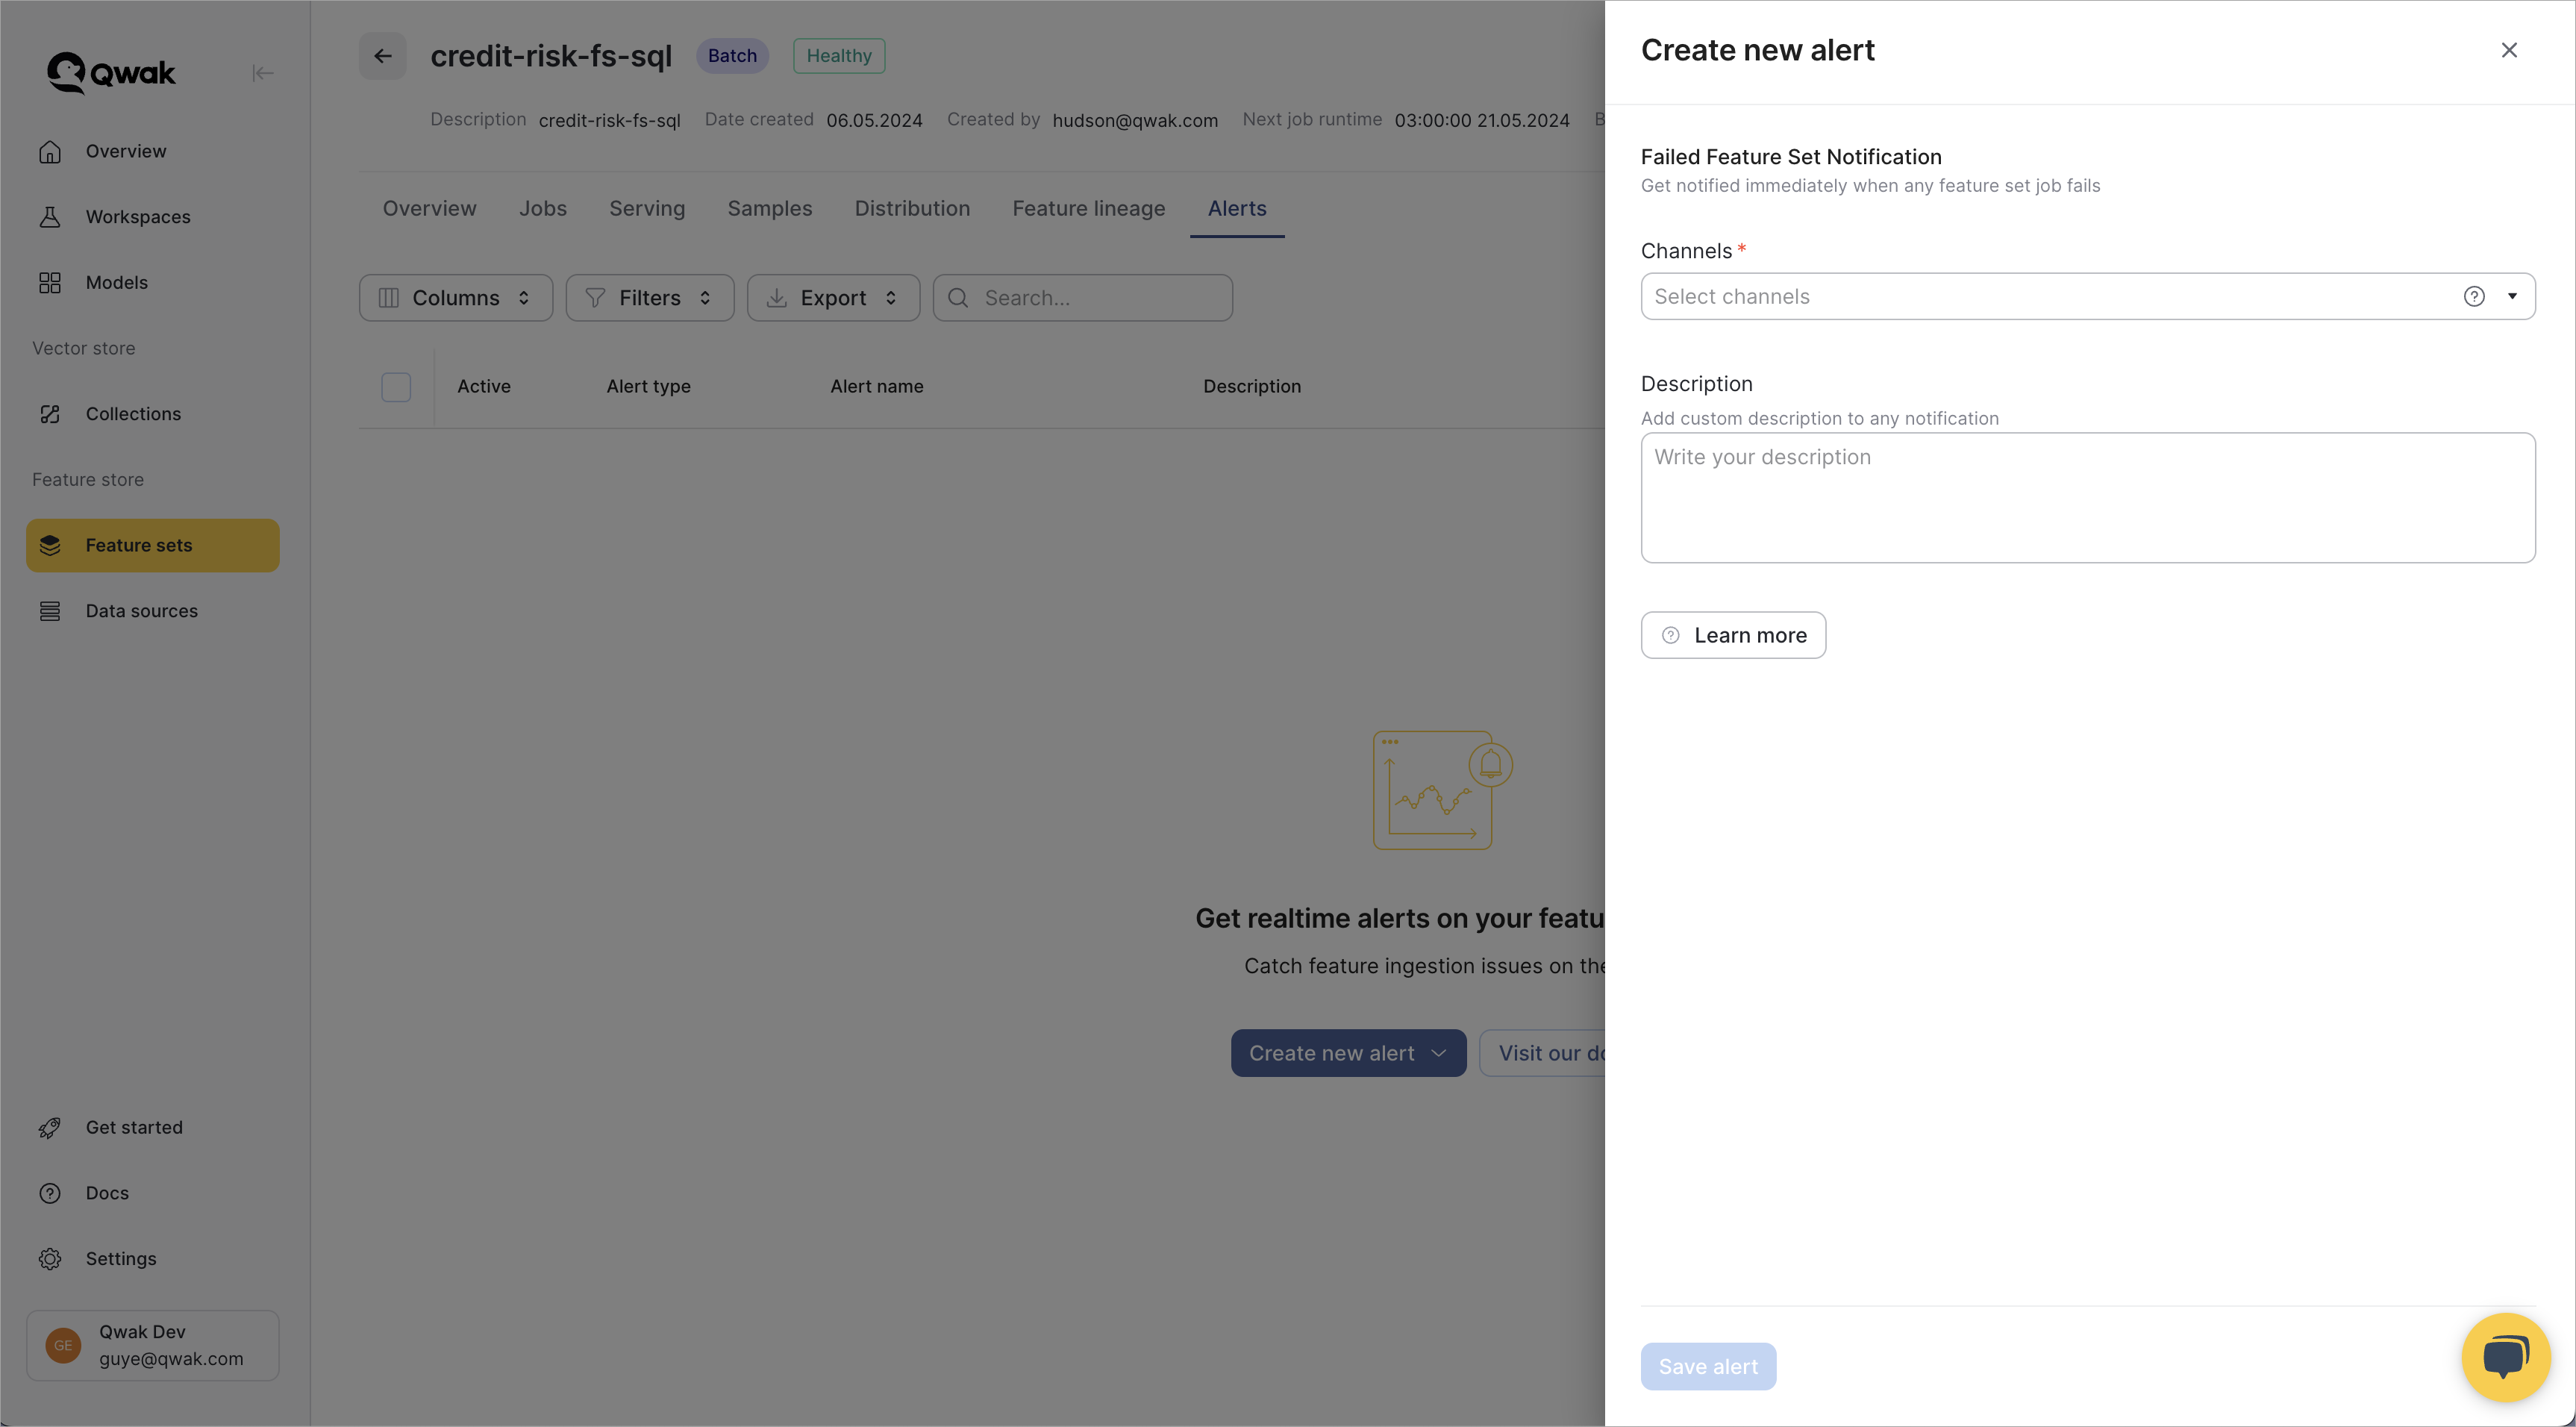Open Workspaces from the sidebar
The image size is (2576, 1427).
click(x=137, y=217)
